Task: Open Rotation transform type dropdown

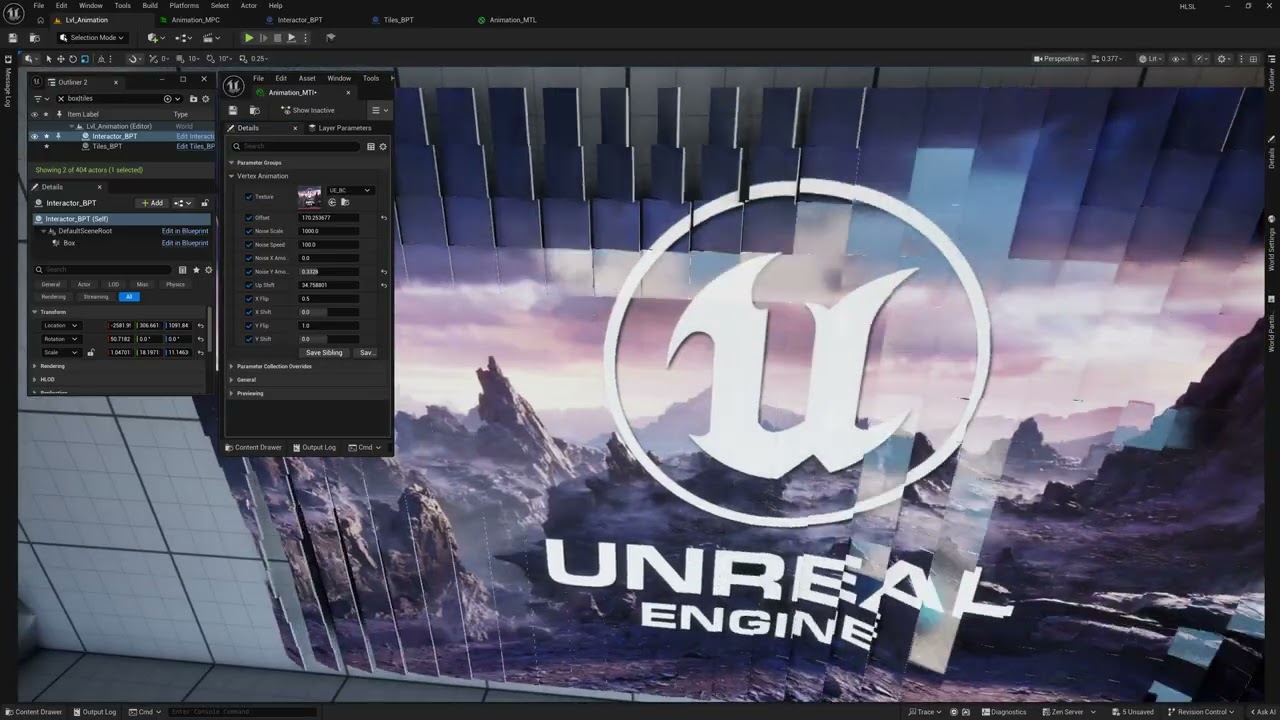Action: [60, 339]
